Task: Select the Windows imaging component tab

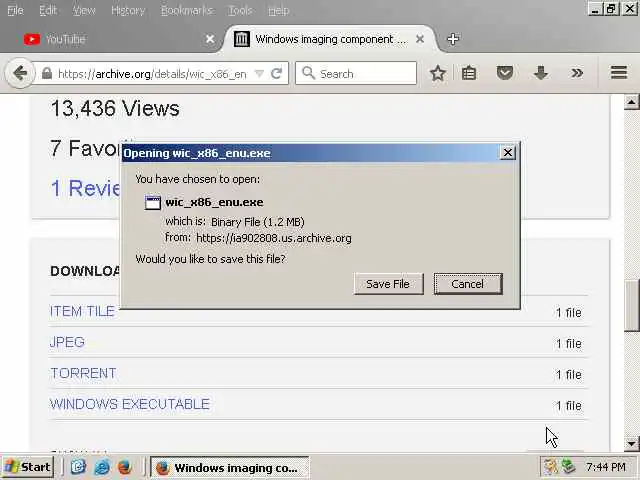Action: (329, 39)
